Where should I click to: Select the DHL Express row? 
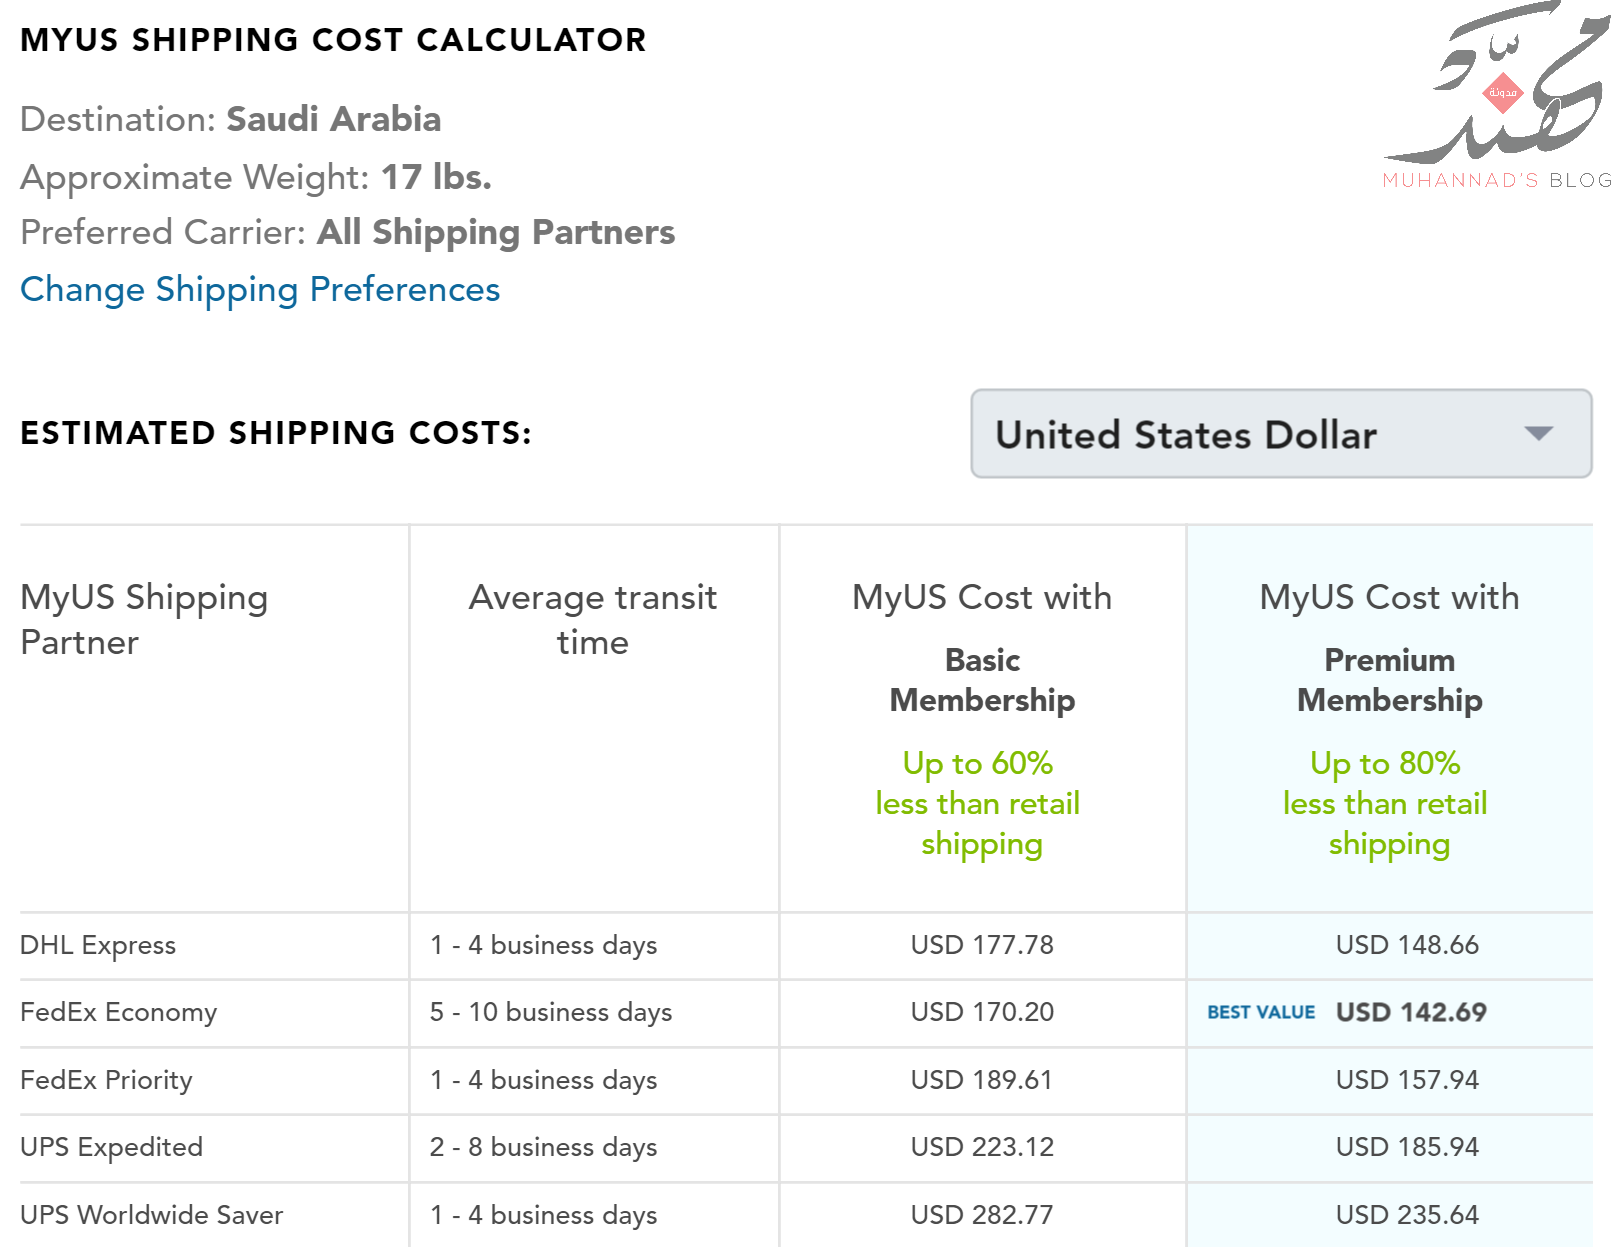[x=806, y=945]
